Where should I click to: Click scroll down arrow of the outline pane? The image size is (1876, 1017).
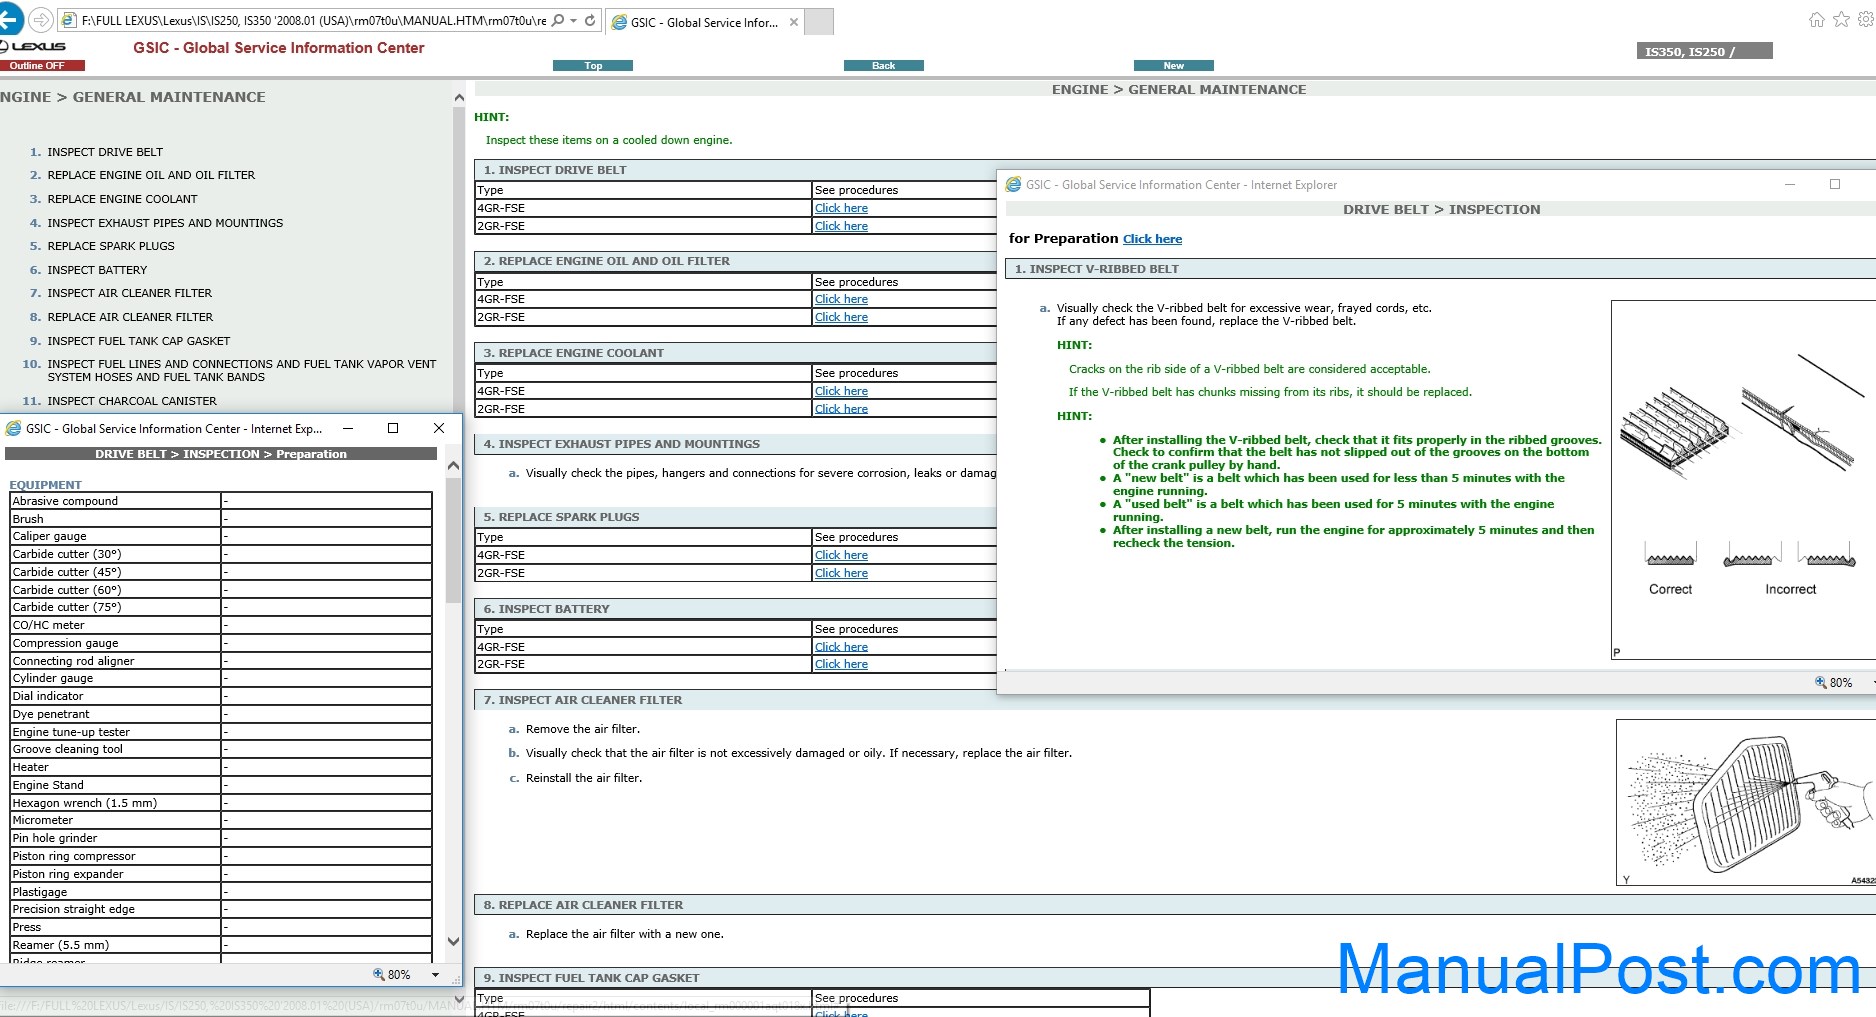click(x=459, y=998)
